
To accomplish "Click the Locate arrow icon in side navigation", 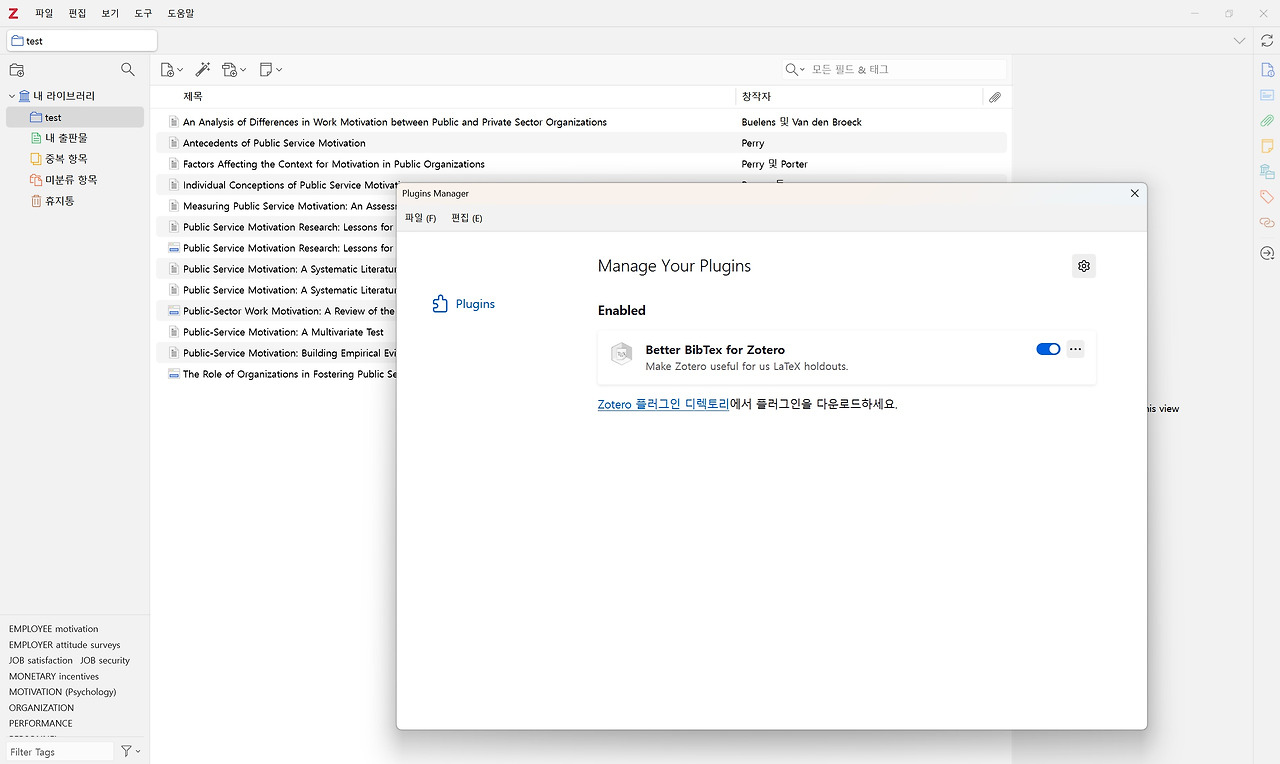I will tap(1267, 253).
